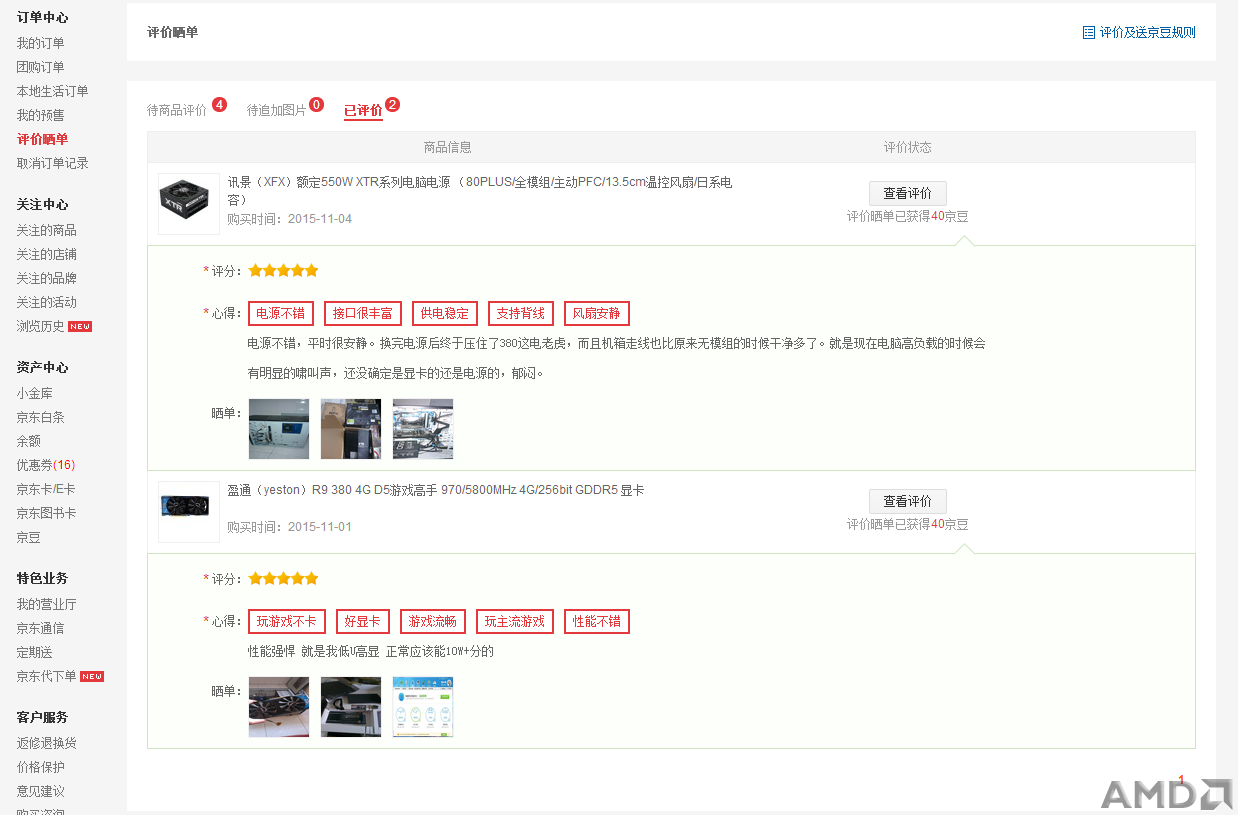Open 本地生活订单 in the sidebar
Viewport: 1238px width, 815px height.
point(52,91)
